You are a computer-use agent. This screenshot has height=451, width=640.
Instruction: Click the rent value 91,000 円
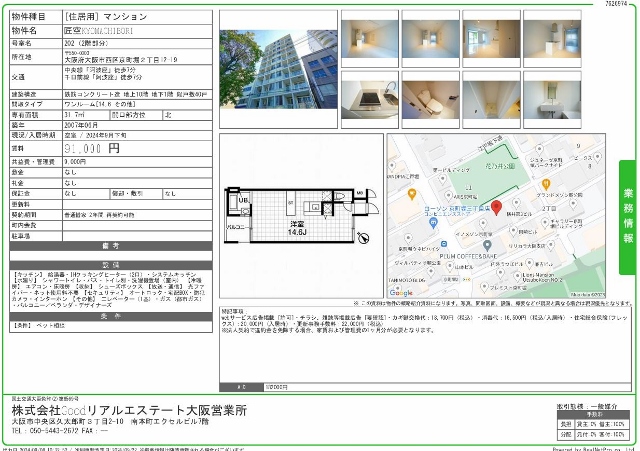(x=92, y=148)
